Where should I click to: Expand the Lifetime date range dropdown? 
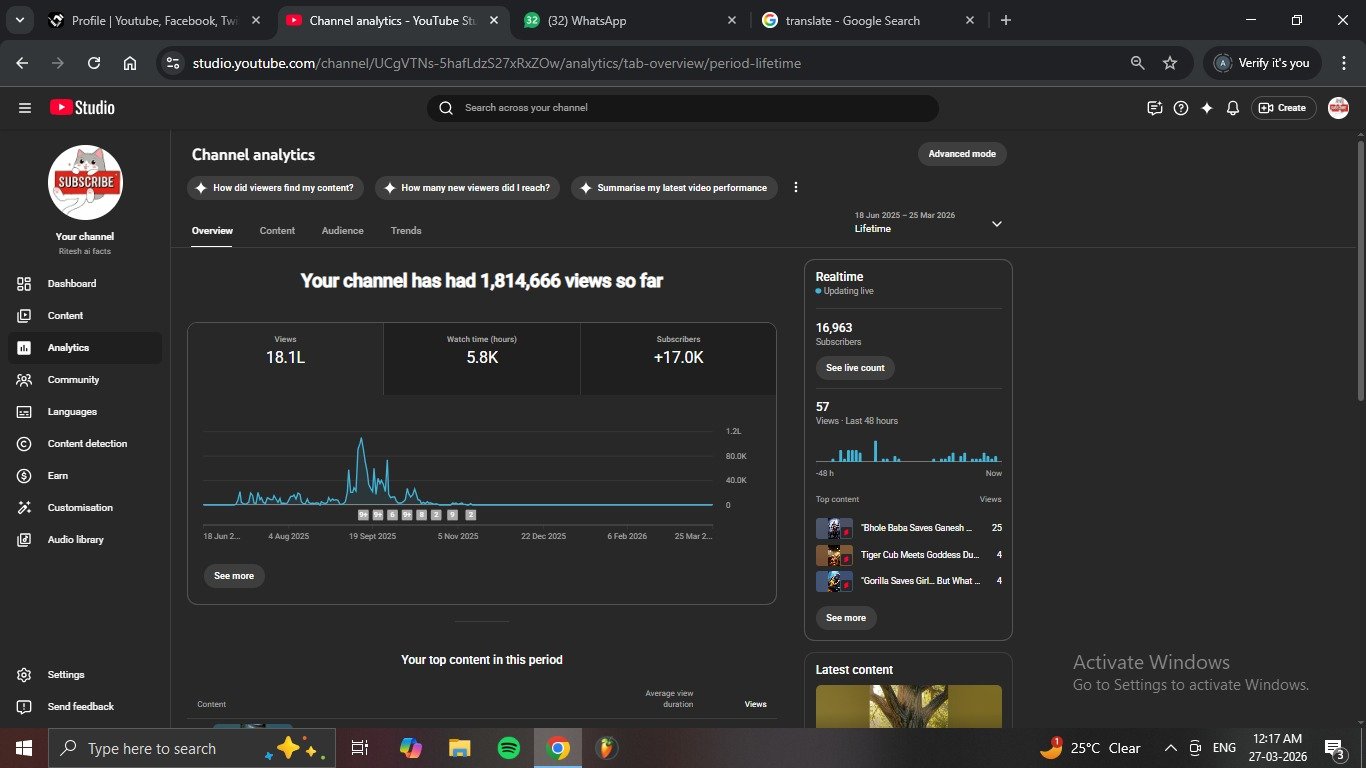996,224
